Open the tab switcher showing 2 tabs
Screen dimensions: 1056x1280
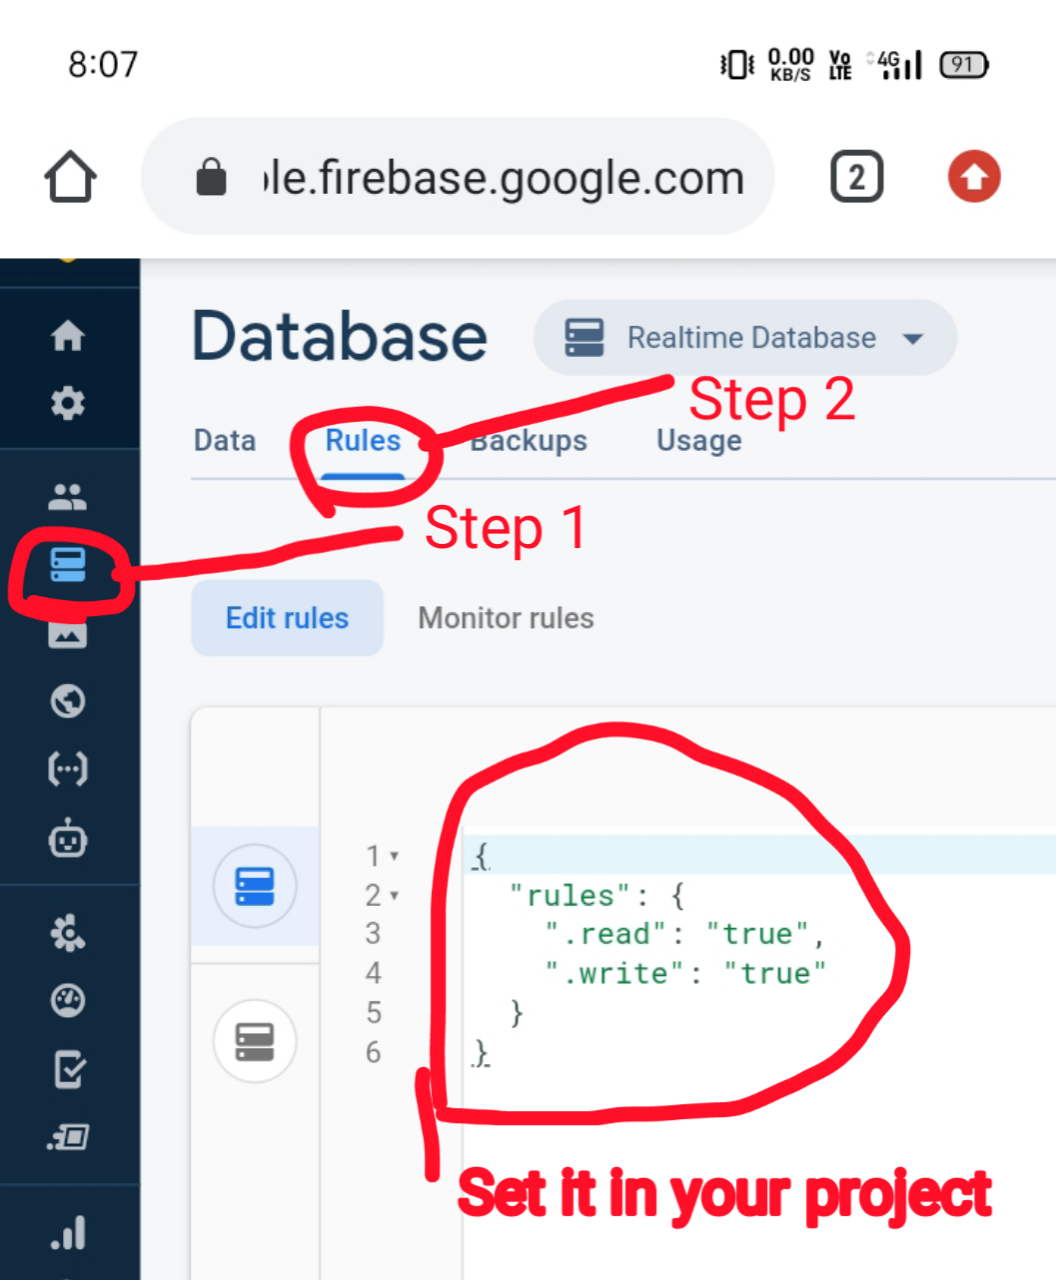tap(857, 177)
